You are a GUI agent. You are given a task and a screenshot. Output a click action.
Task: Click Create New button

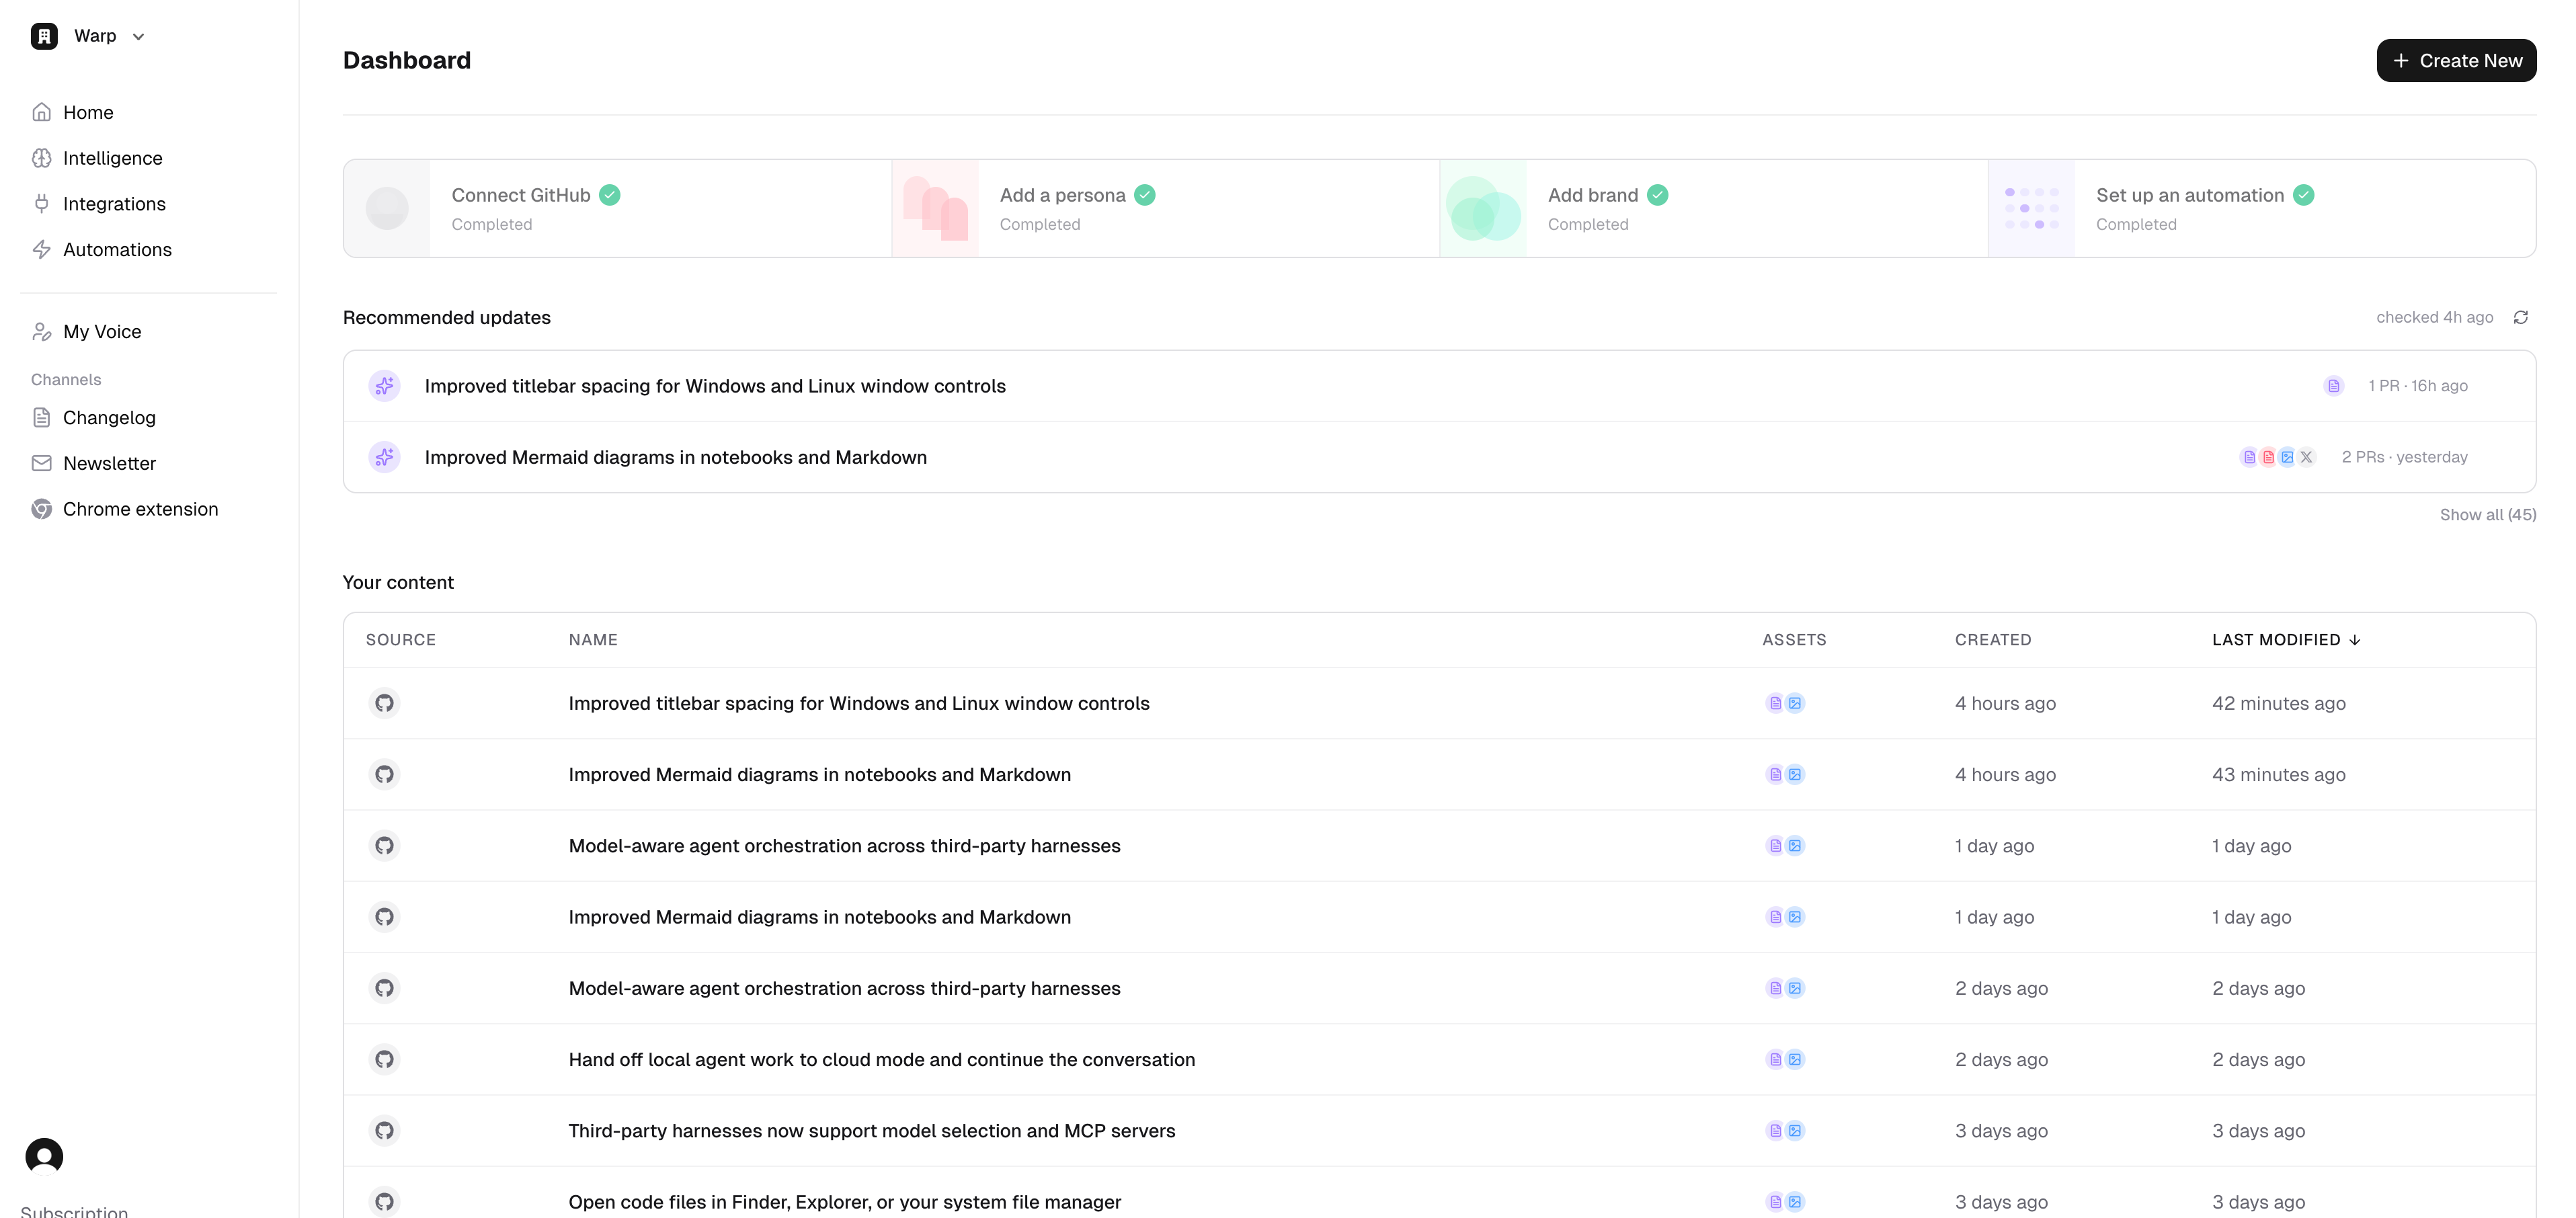click(x=2456, y=61)
